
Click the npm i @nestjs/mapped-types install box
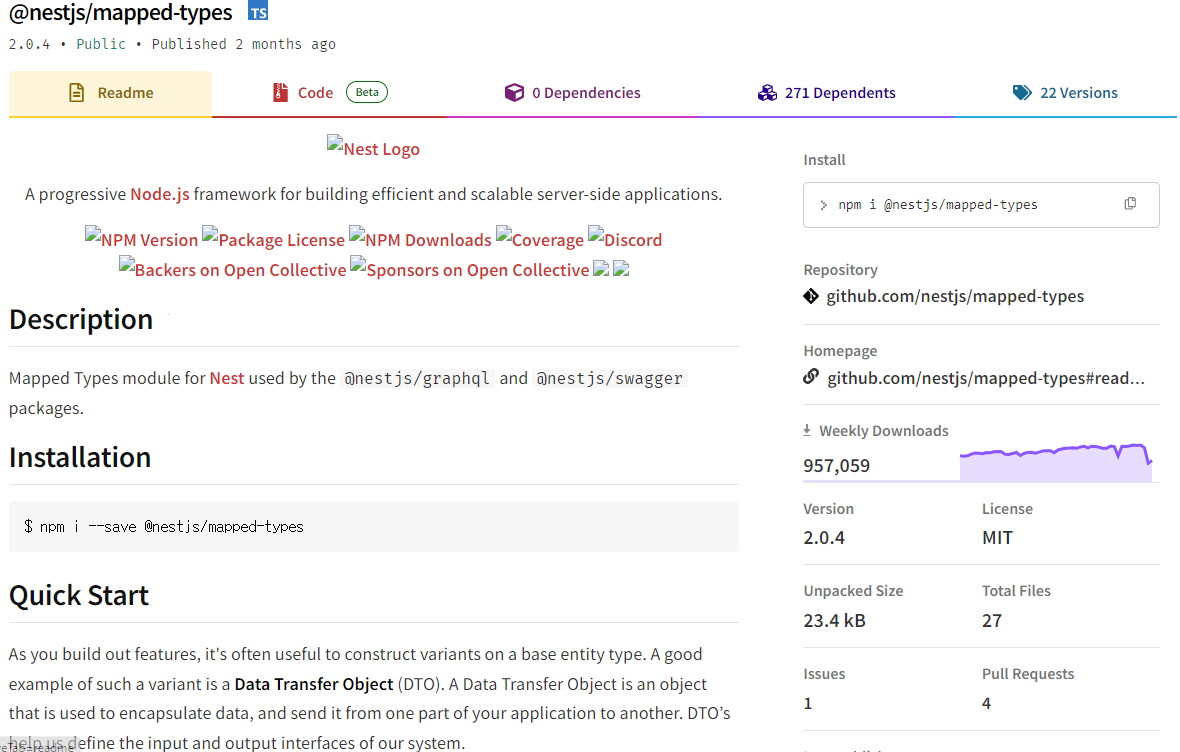pos(981,205)
